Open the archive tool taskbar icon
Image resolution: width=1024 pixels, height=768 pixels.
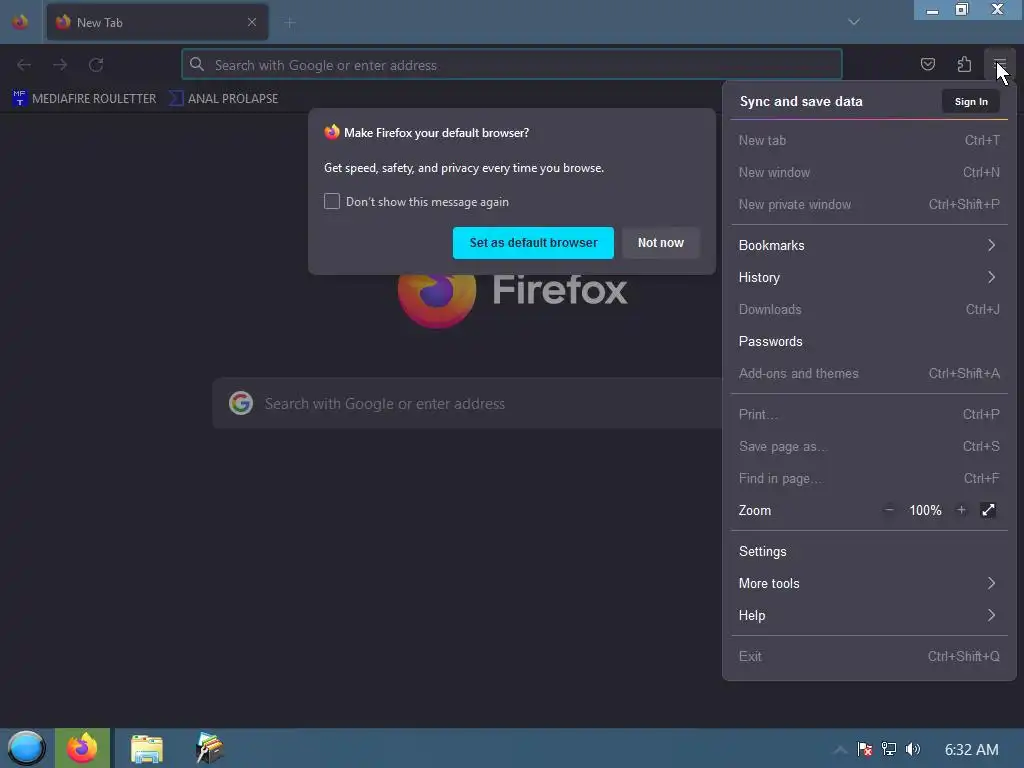(209, 748)
